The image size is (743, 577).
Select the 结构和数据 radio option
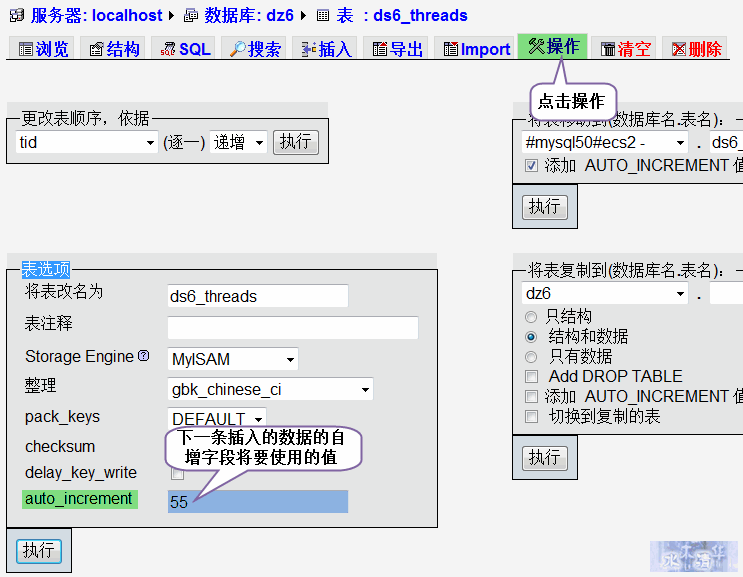point(531,337)
